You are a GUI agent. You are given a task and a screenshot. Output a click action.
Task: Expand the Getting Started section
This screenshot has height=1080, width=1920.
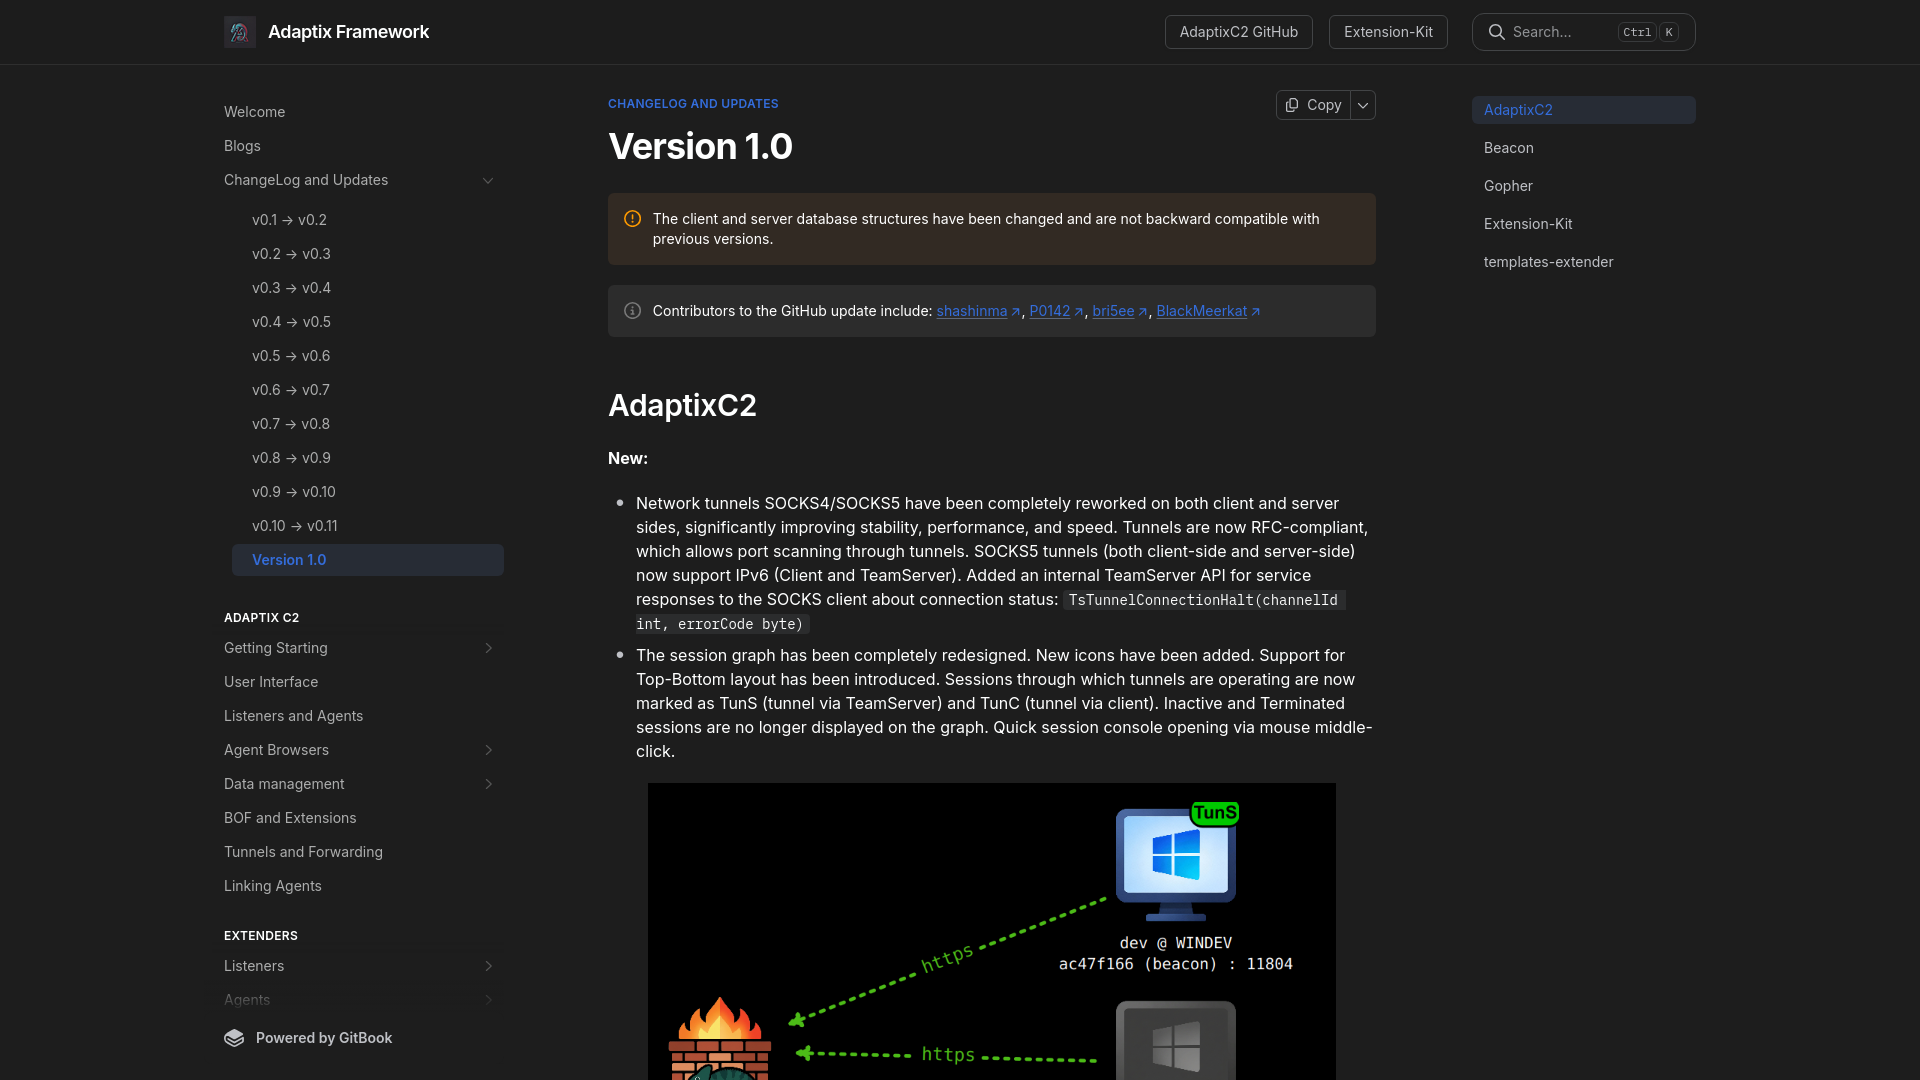tap(488, 648)
